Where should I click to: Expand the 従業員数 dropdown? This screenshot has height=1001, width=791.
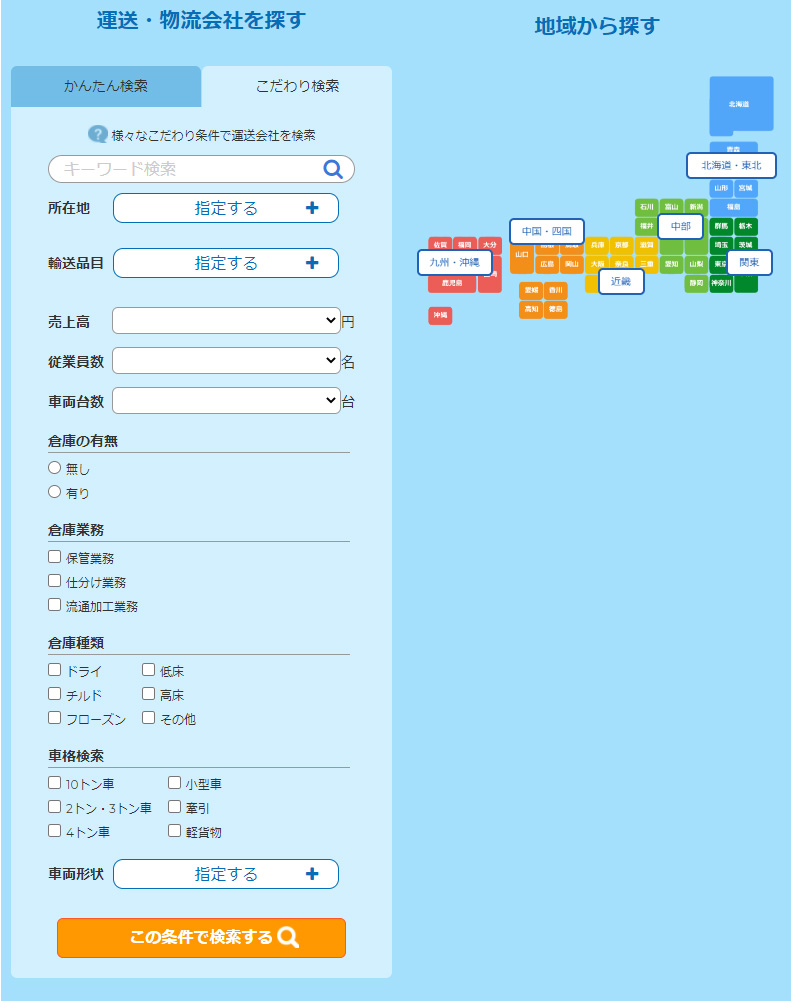point(226,361)
